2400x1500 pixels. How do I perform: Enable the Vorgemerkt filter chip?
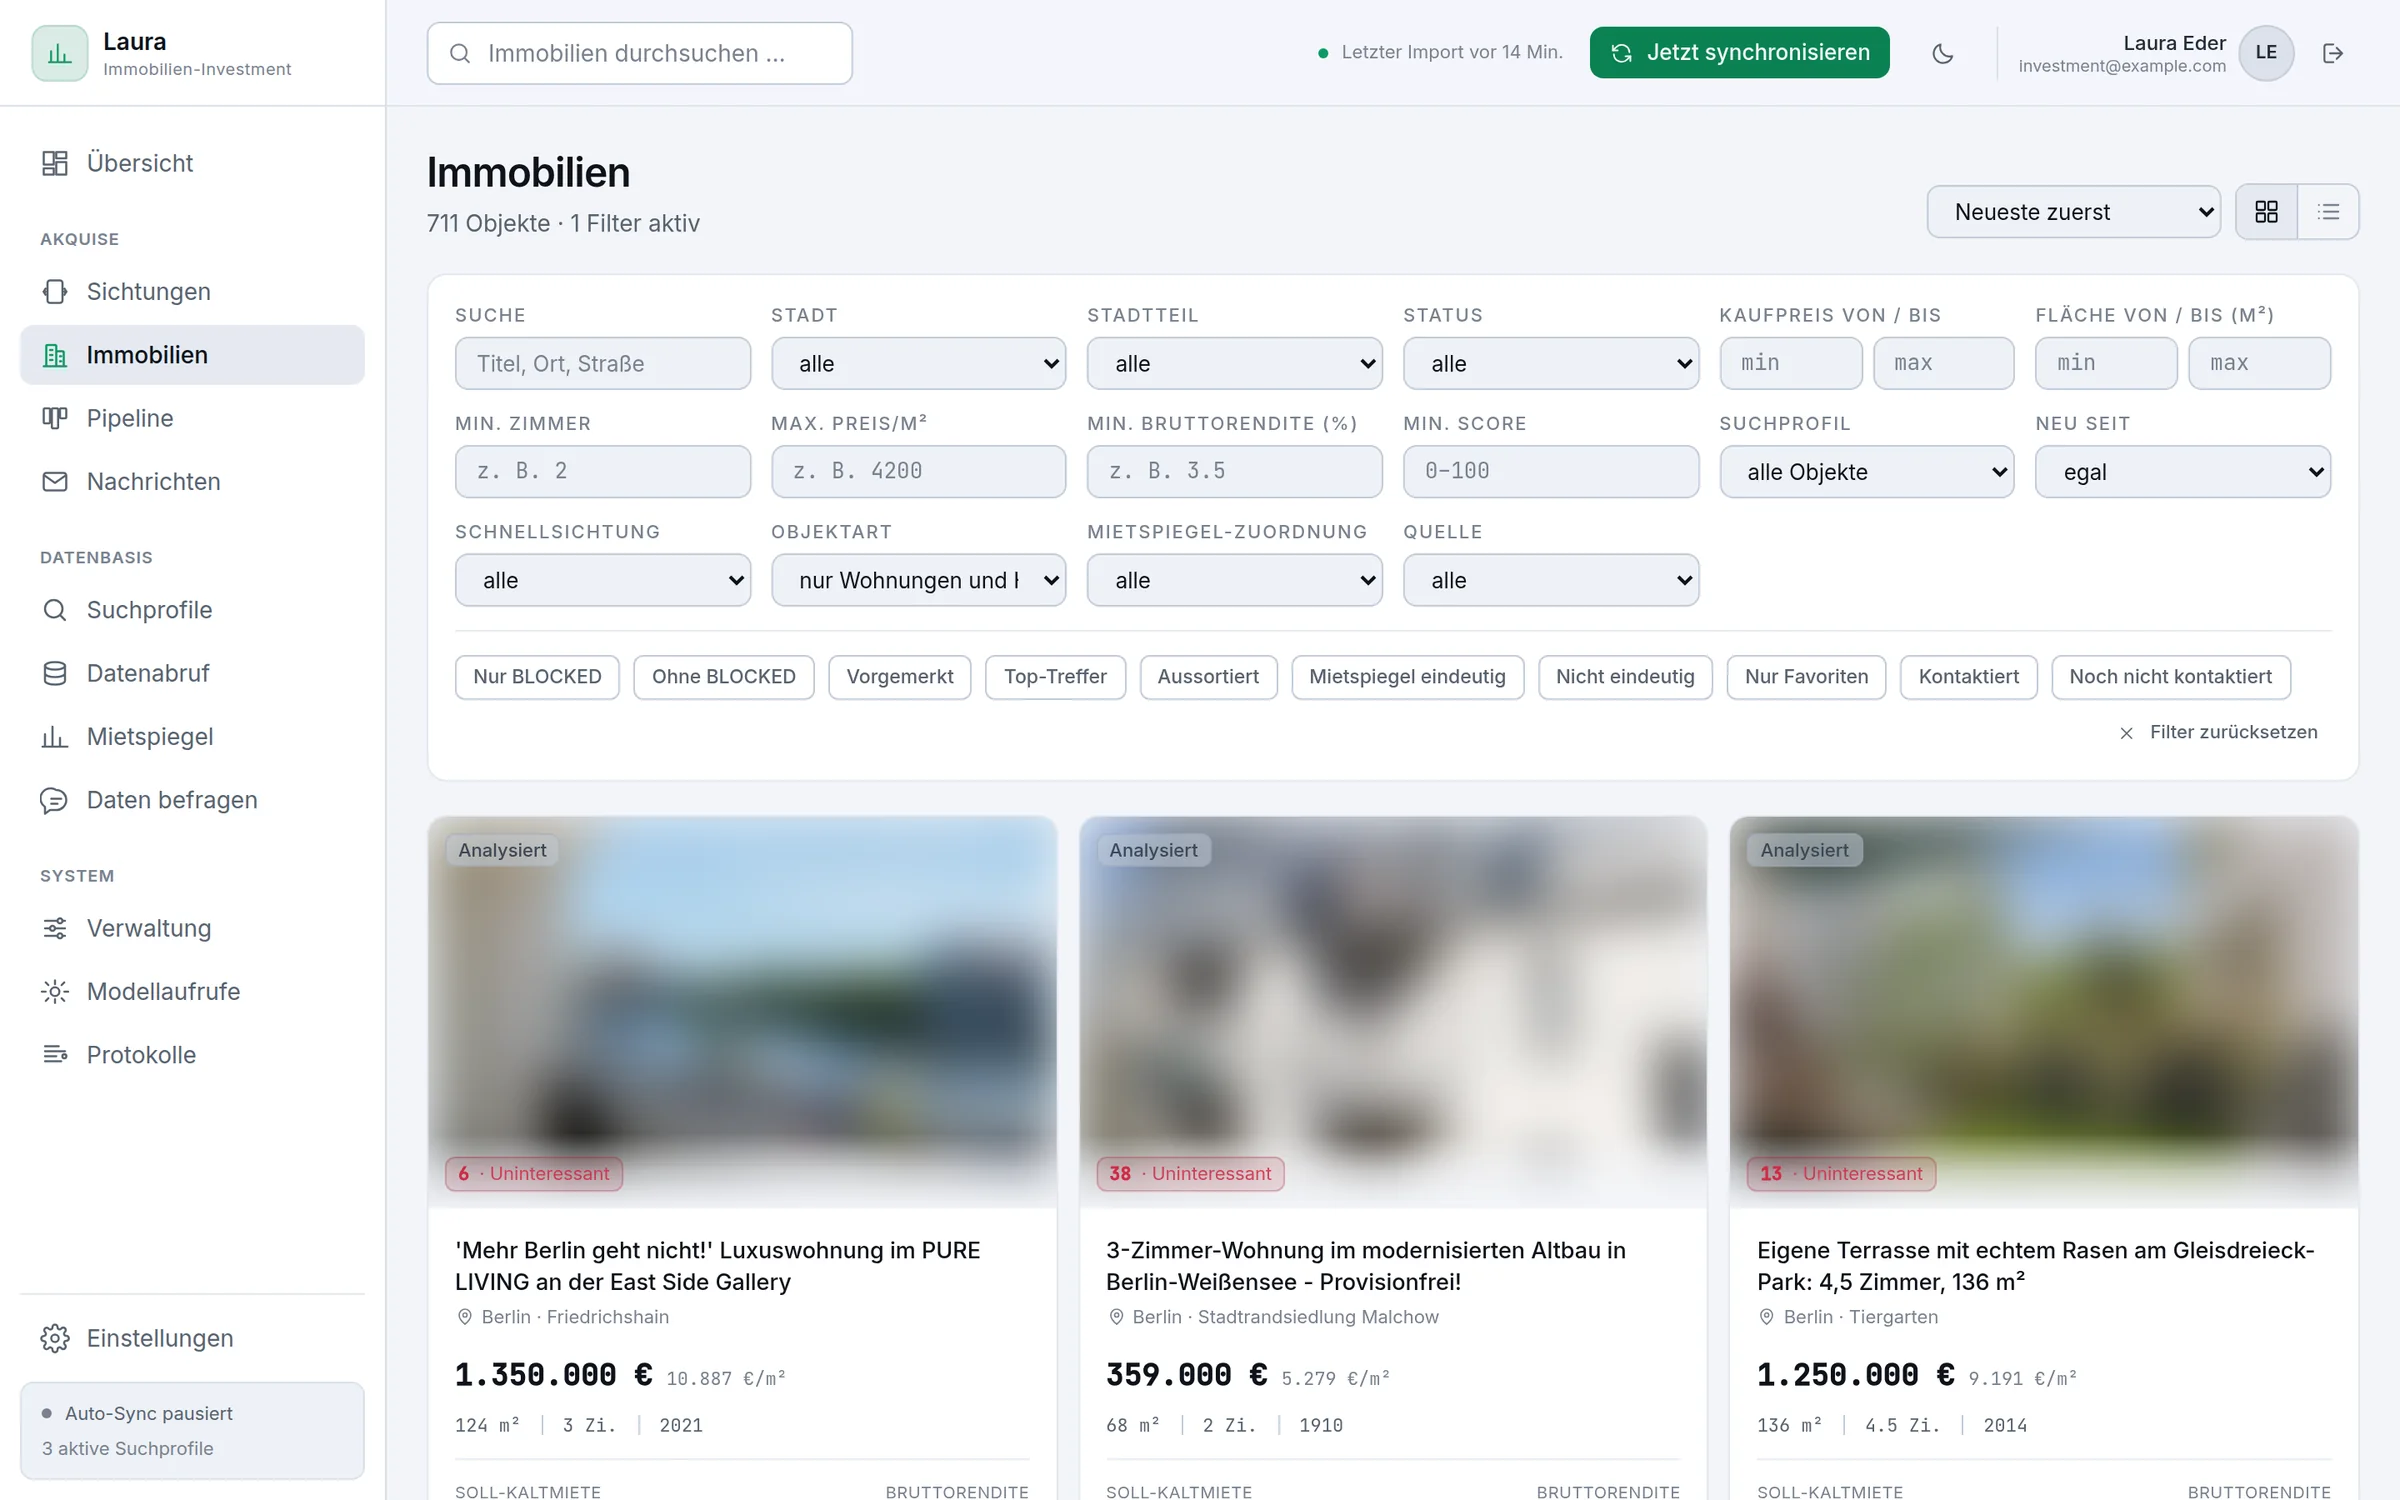coord(899,677)
